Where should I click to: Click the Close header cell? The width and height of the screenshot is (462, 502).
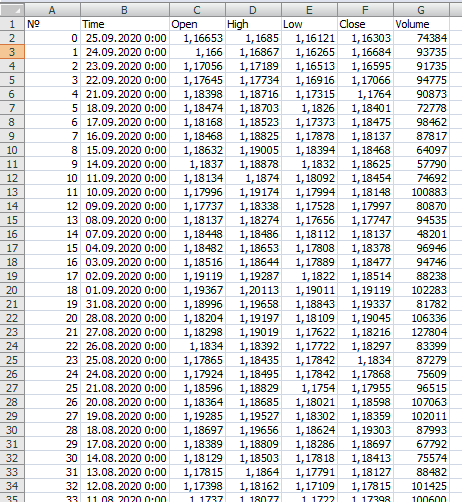tap(365, 24)
